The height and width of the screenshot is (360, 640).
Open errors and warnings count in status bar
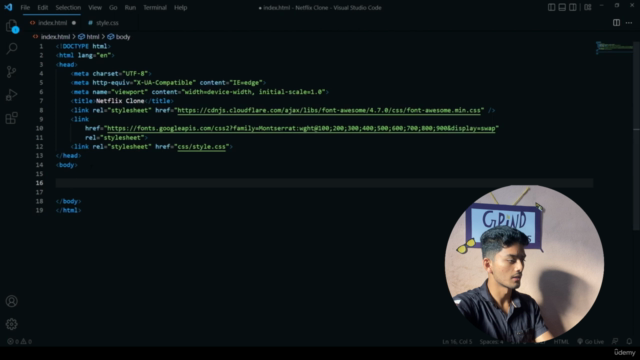coord(19,341)
